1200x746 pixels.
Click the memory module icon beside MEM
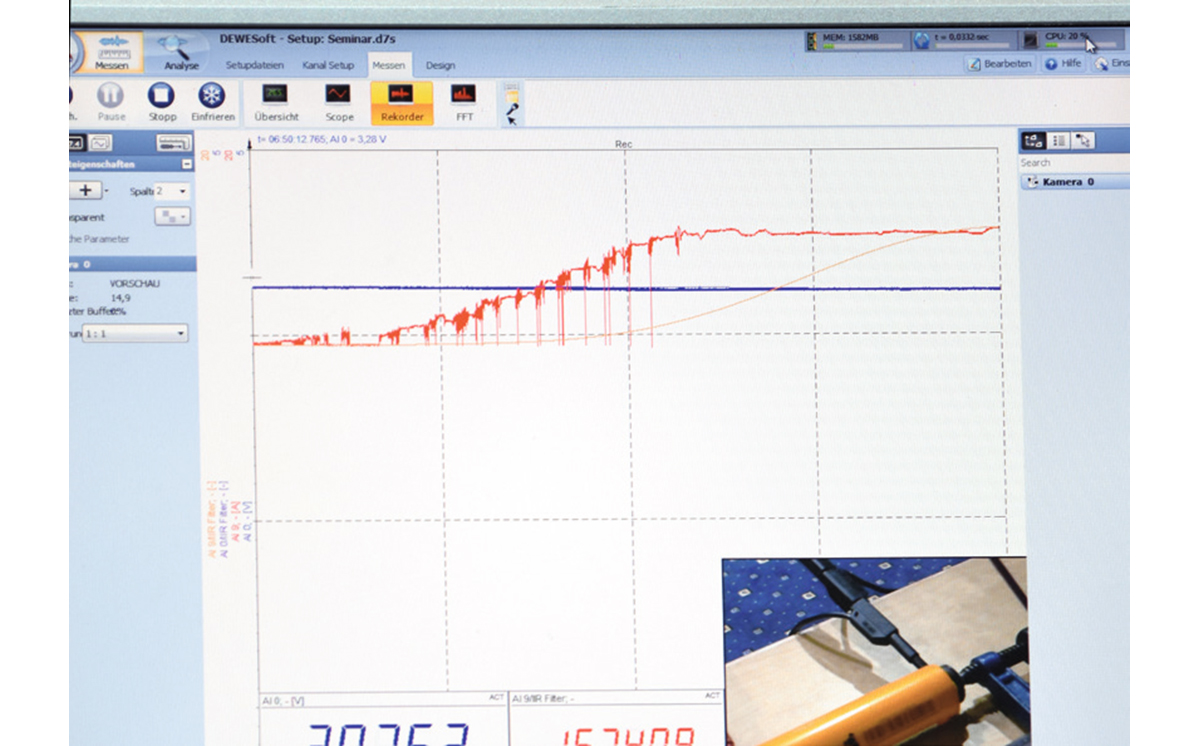coord(811,40)
